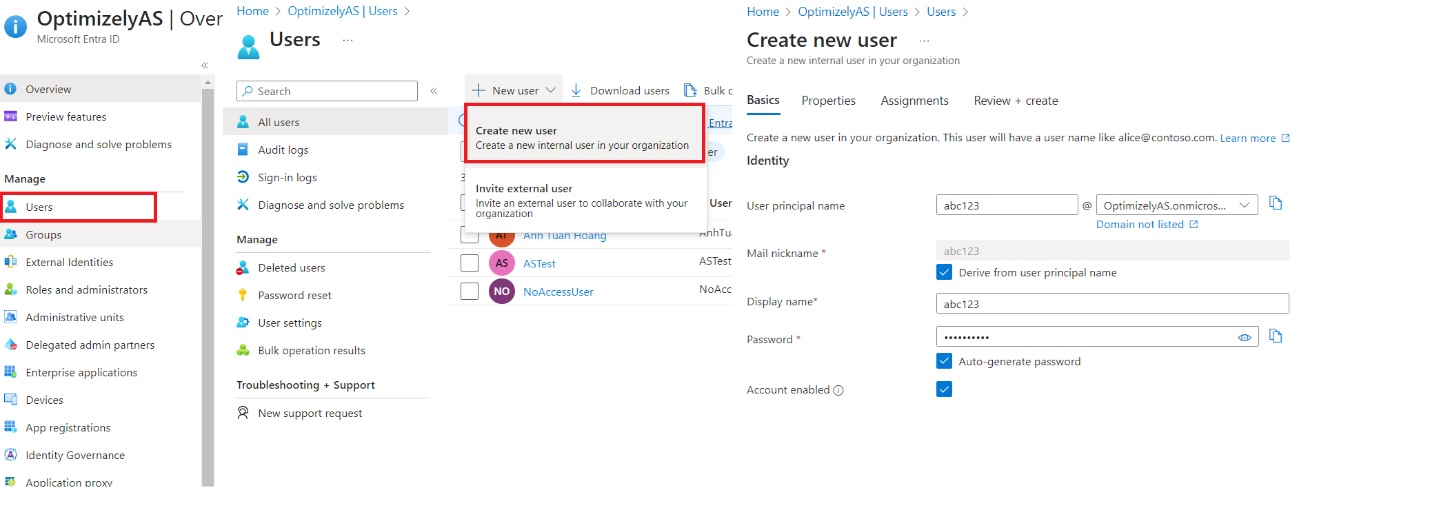Image resolution: width=1430 pixels, height=510 pixels.
Task: Tick the checkbox in the Anh Tuan Hoang row
Action: 469,235
